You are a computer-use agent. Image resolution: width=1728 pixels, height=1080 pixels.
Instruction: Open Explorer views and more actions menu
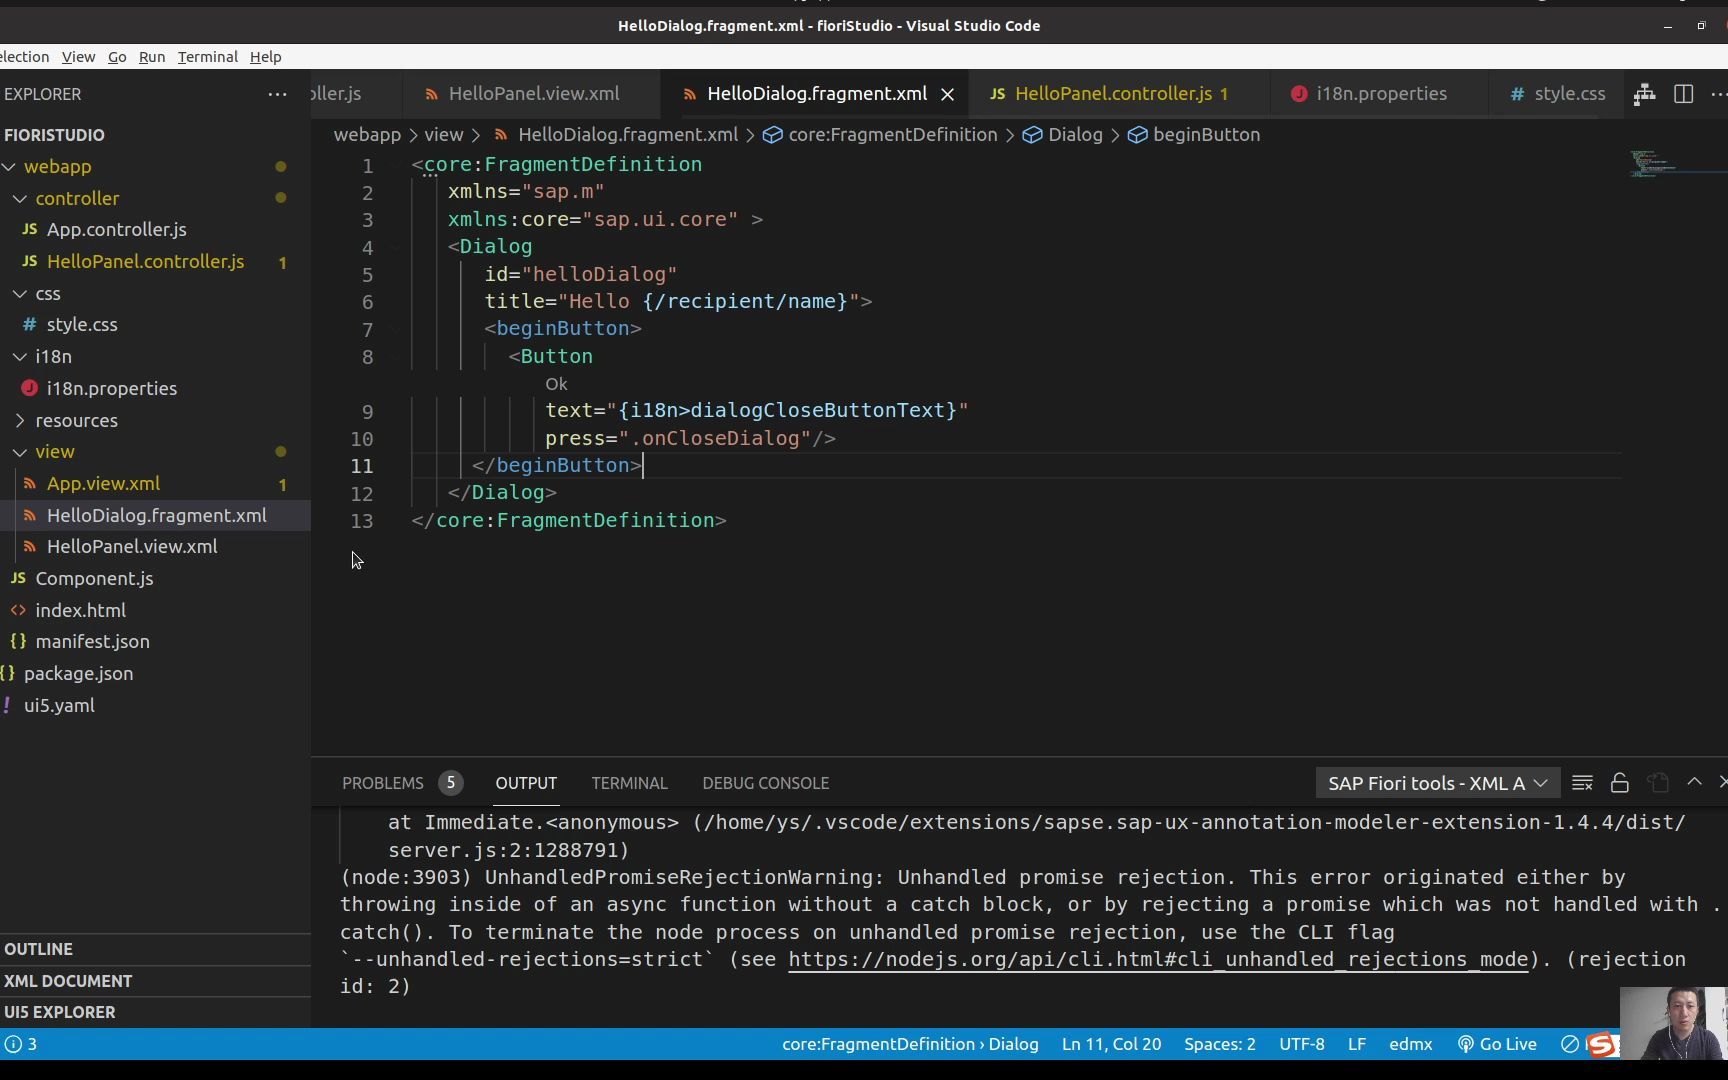click(x=277, y=94)
